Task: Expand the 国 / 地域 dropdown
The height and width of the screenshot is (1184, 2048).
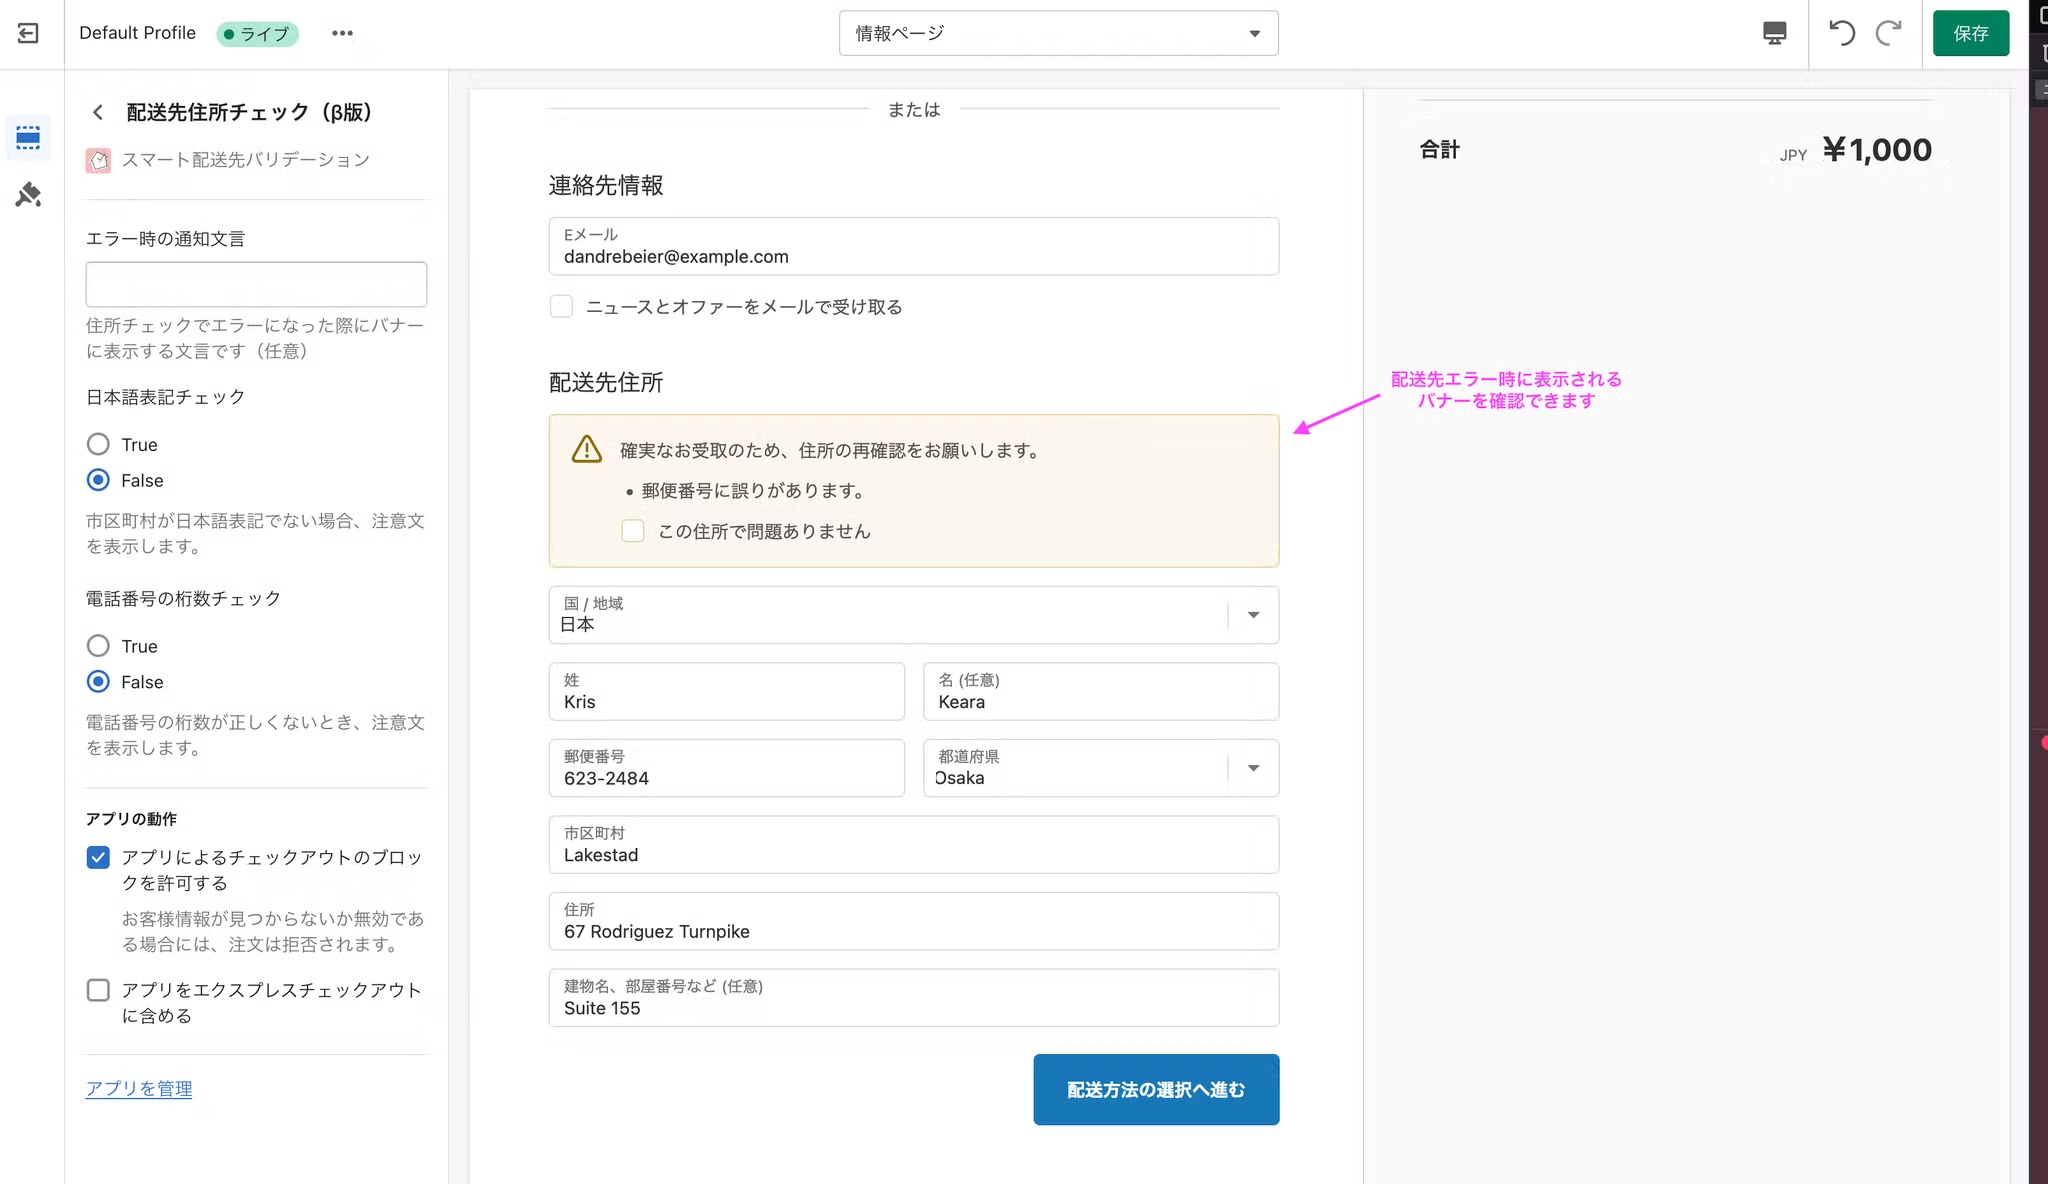Action: pyautogui.click(x=1253, y=615)
